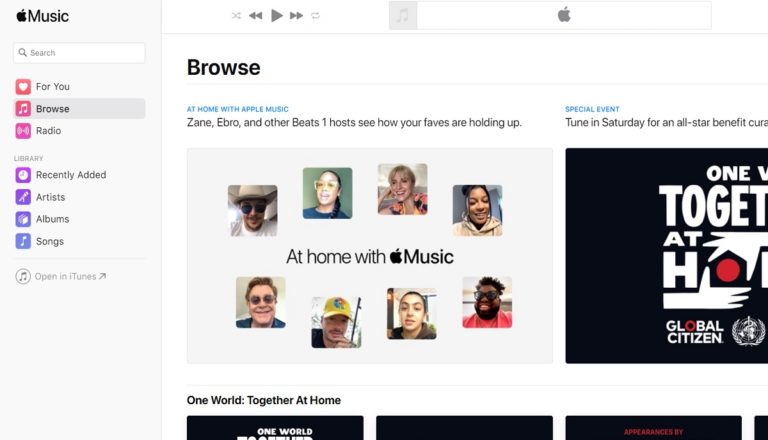The width and height of the screenshot is (768, 440).
Task: Click woman with yellow glasses photo
Action: point(327,193)
